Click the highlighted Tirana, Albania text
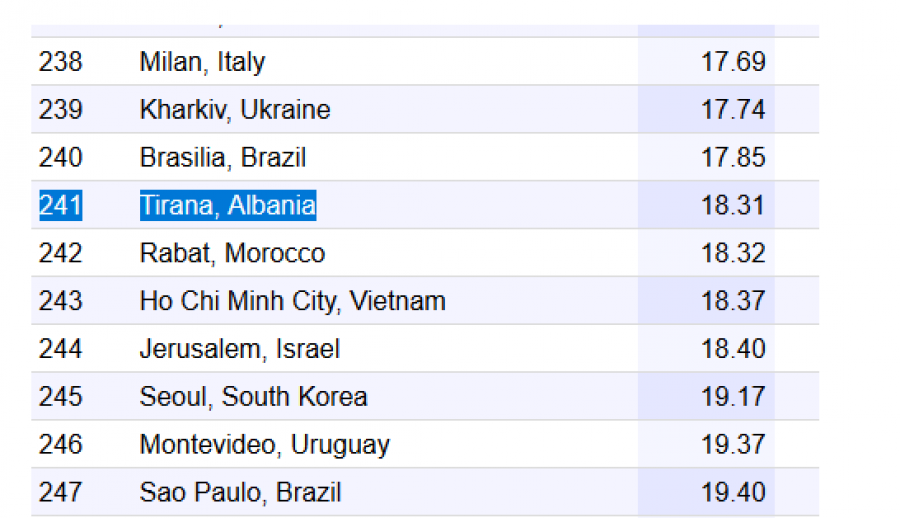The image size is (900, 518). [x=227, y=206]
